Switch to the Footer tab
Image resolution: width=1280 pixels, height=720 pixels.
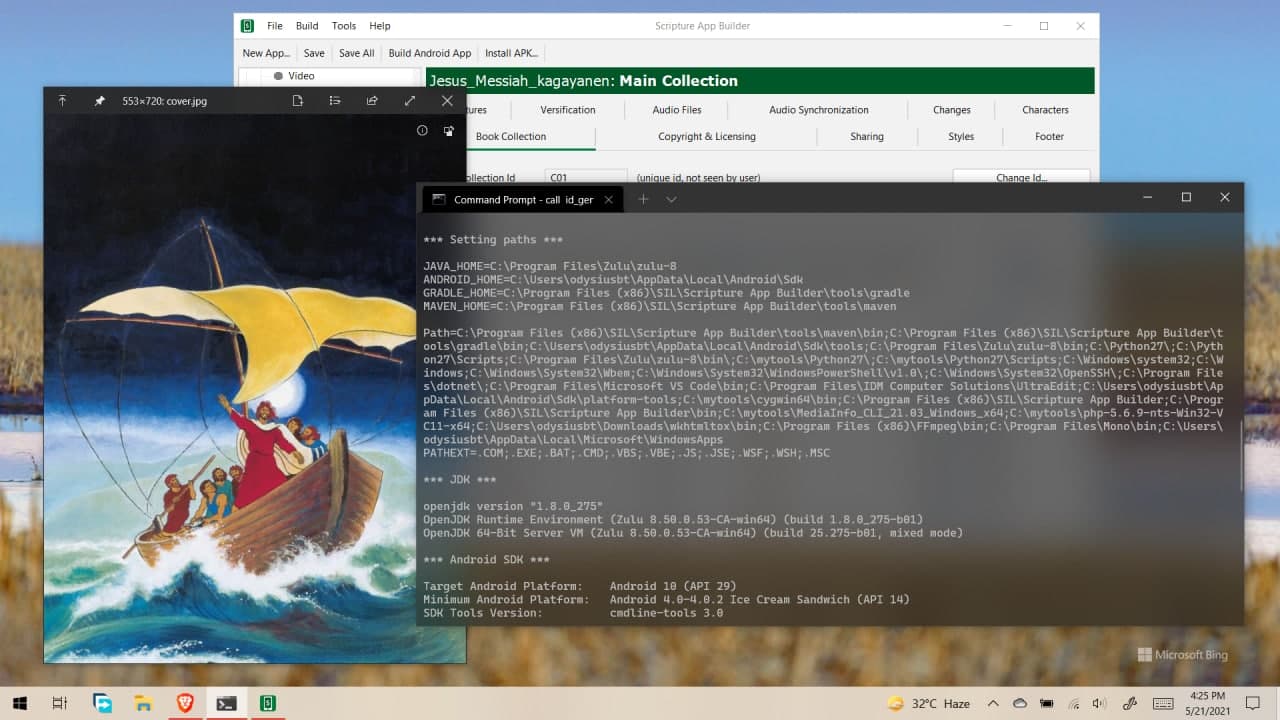coord(1049,137)
